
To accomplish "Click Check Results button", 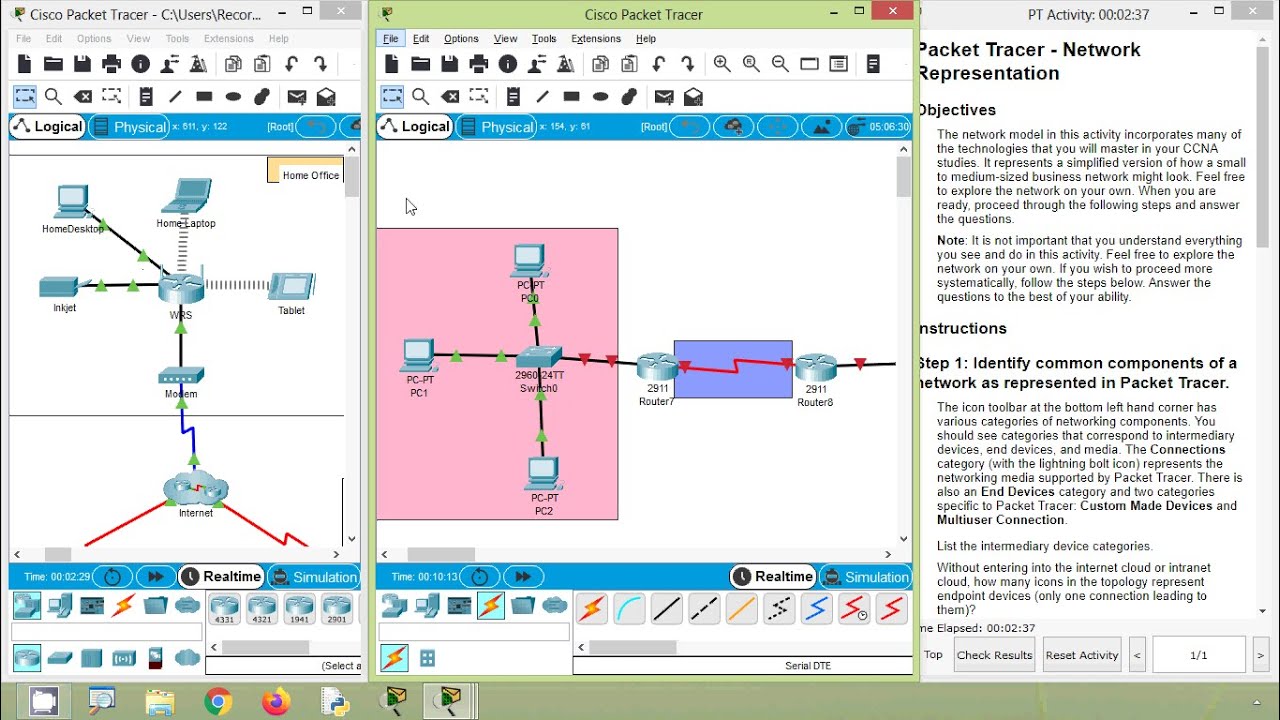I will coord(994,655).
